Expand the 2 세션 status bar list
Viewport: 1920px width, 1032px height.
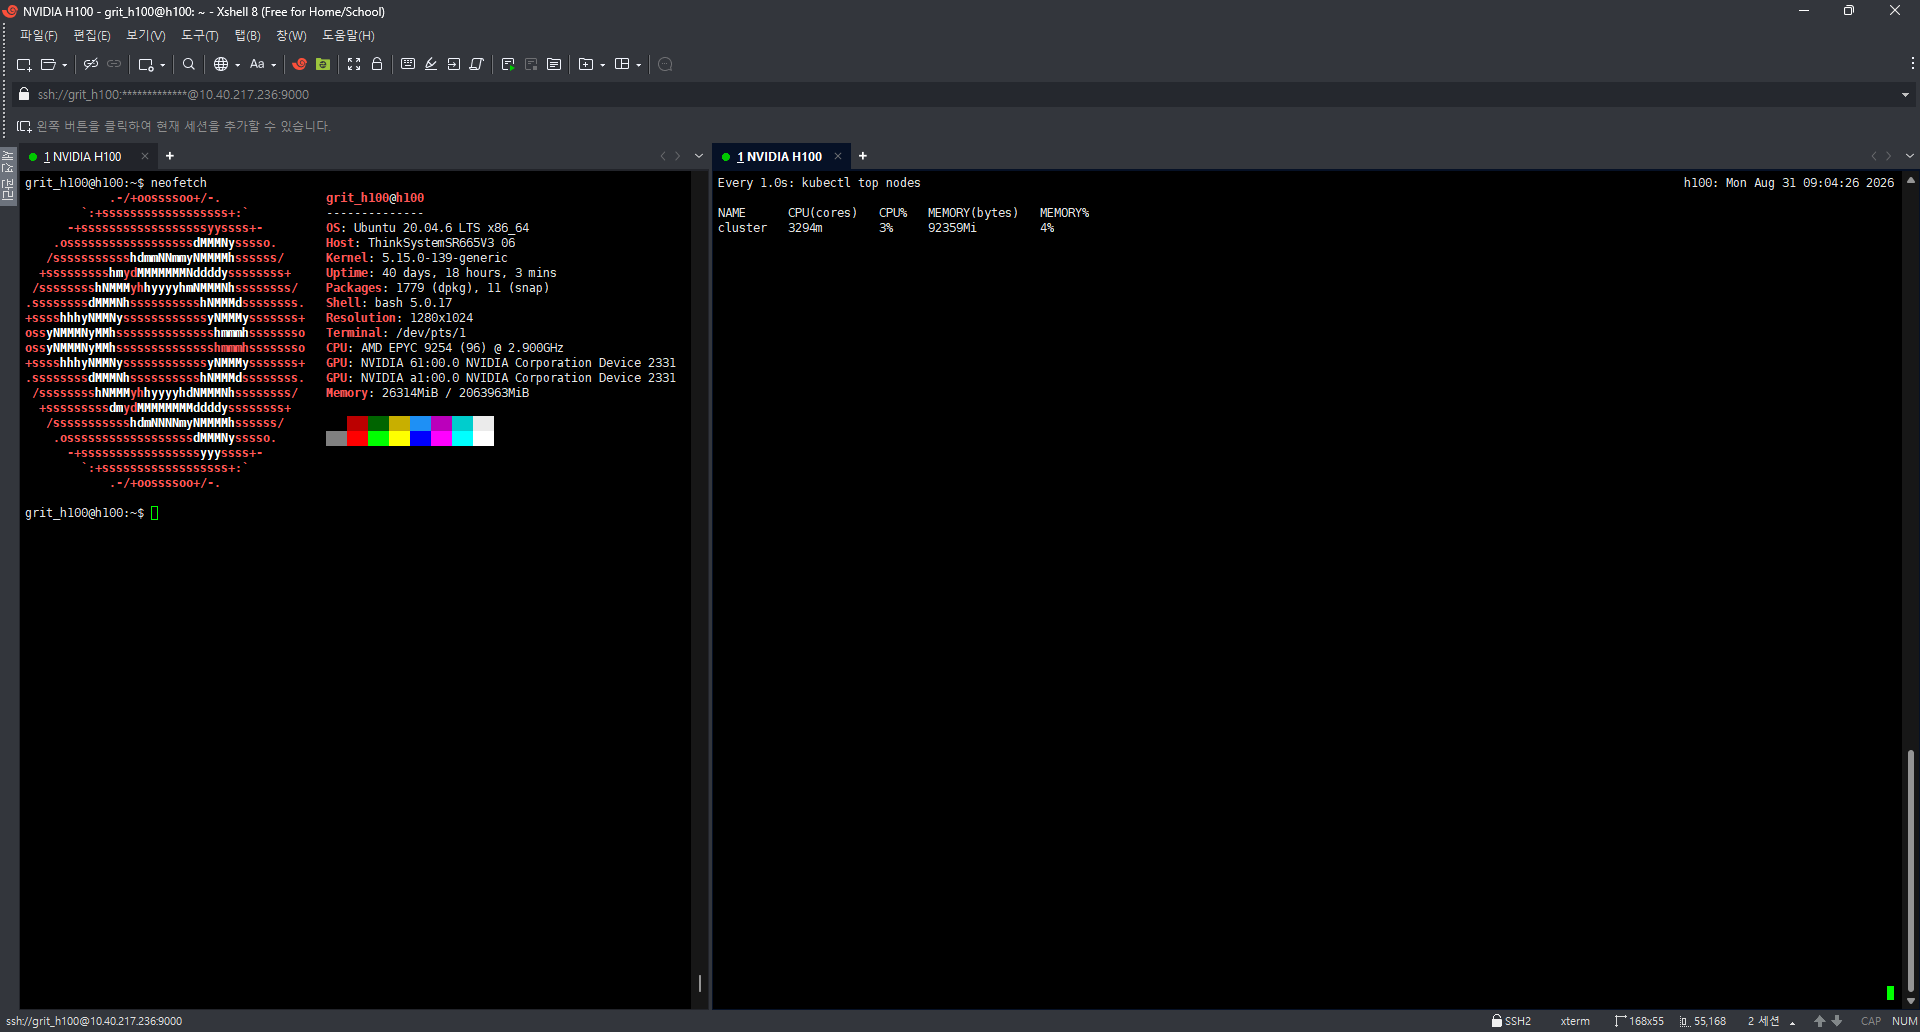pos(1793,1022)
